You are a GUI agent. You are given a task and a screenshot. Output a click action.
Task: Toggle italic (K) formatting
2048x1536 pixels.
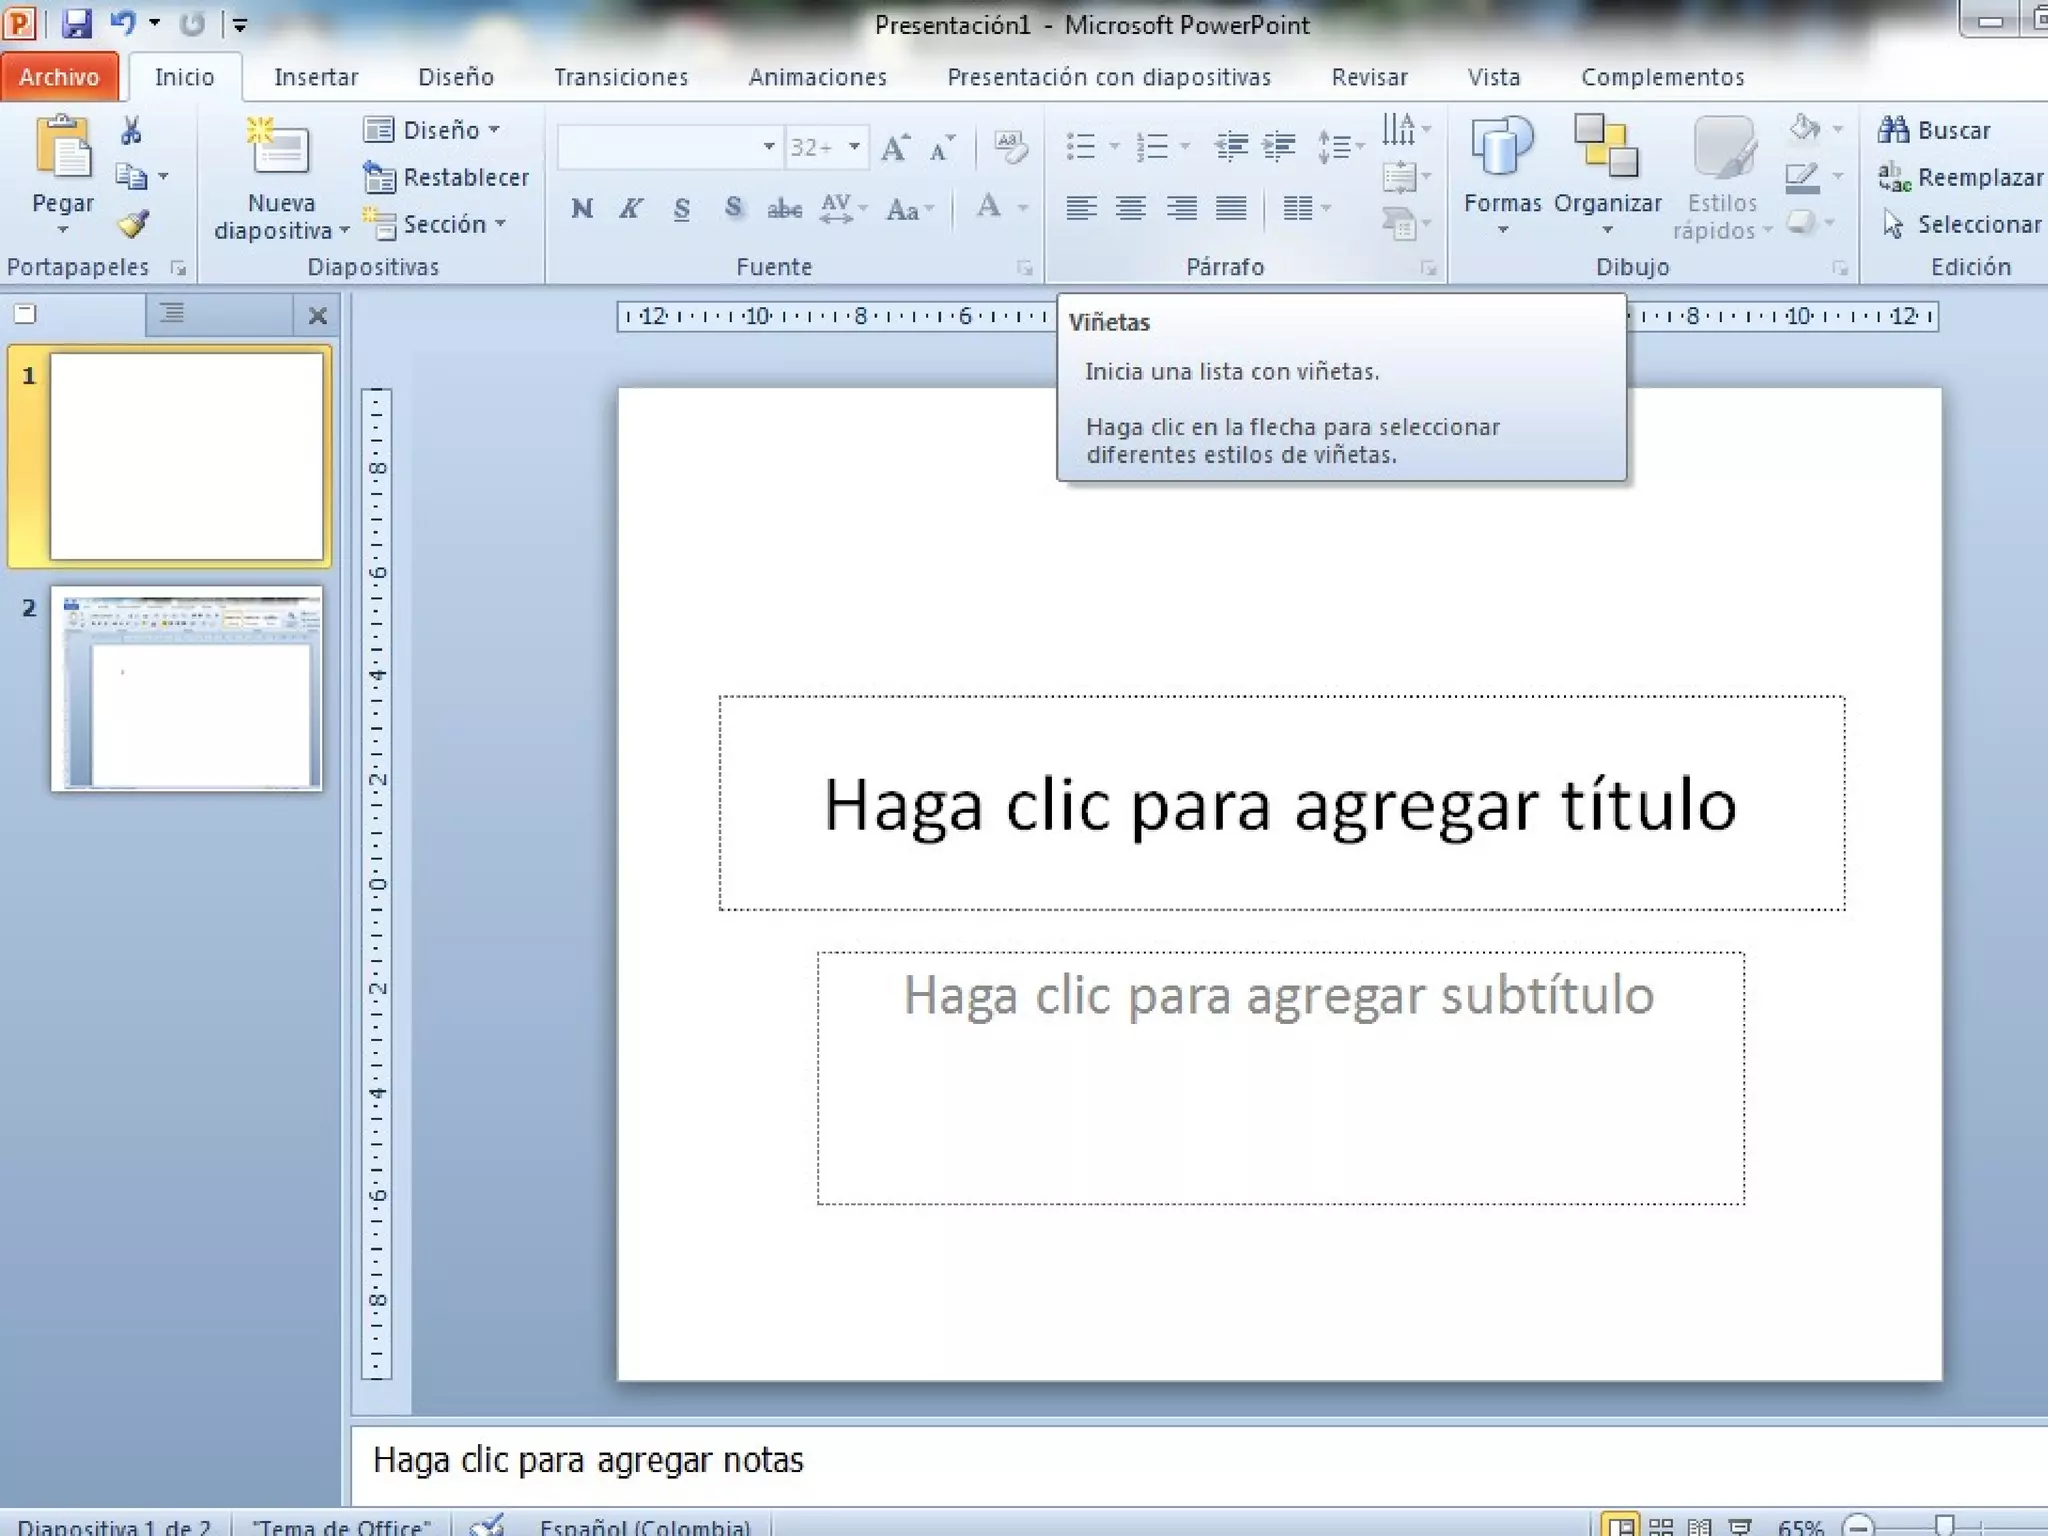point(630,208)
